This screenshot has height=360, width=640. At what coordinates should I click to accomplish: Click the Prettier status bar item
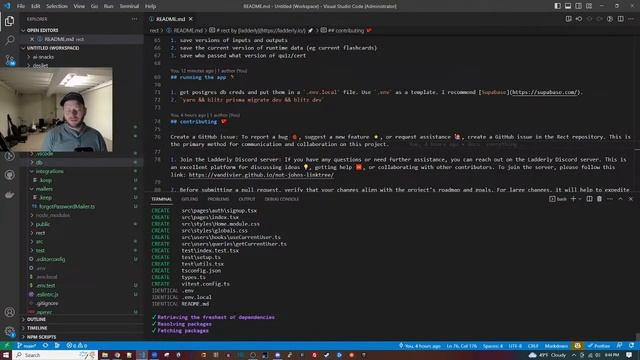click(598, 346)
